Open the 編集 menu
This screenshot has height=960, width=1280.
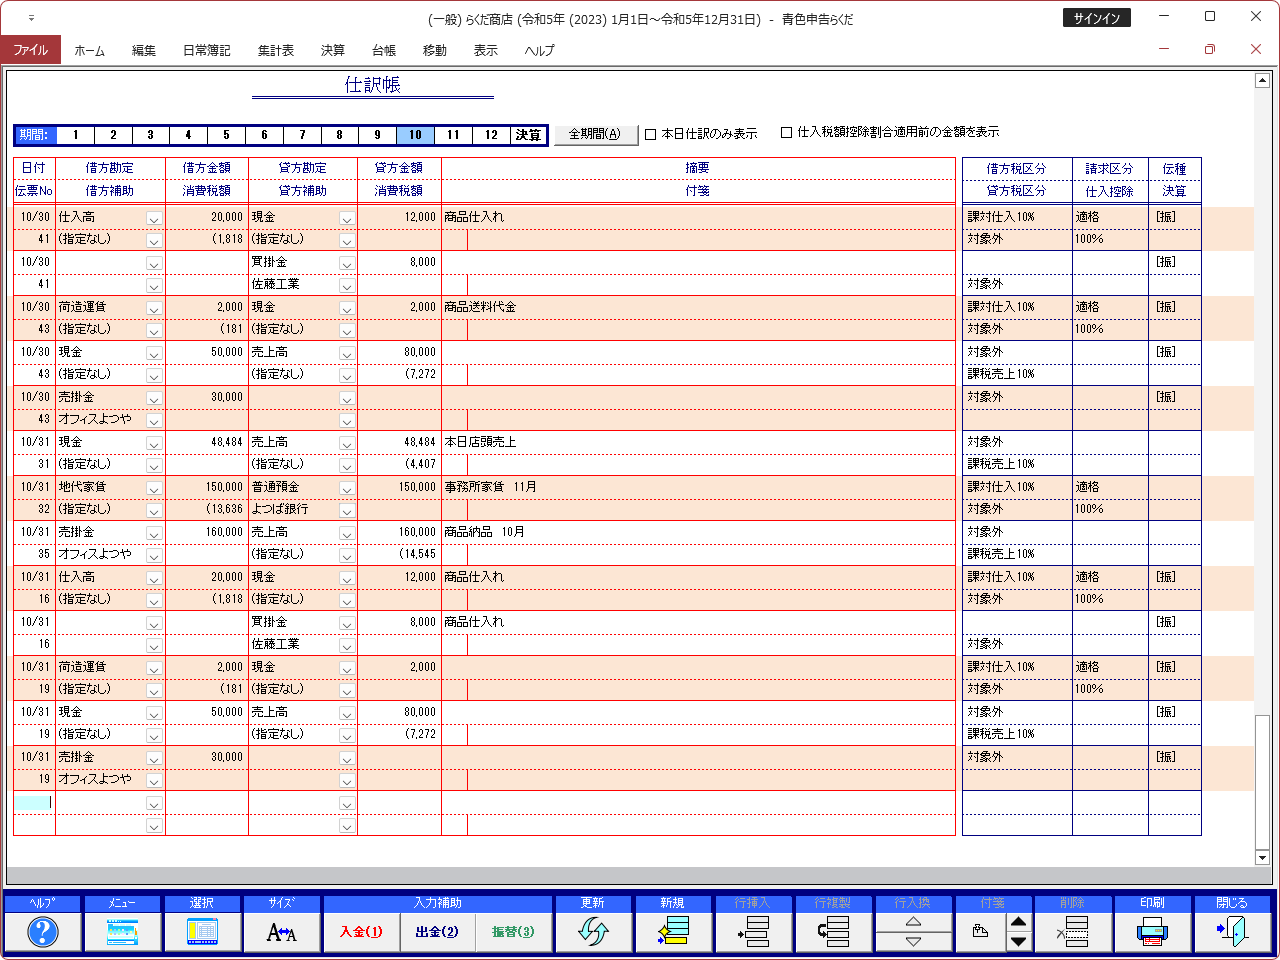[x=144, y=50]
